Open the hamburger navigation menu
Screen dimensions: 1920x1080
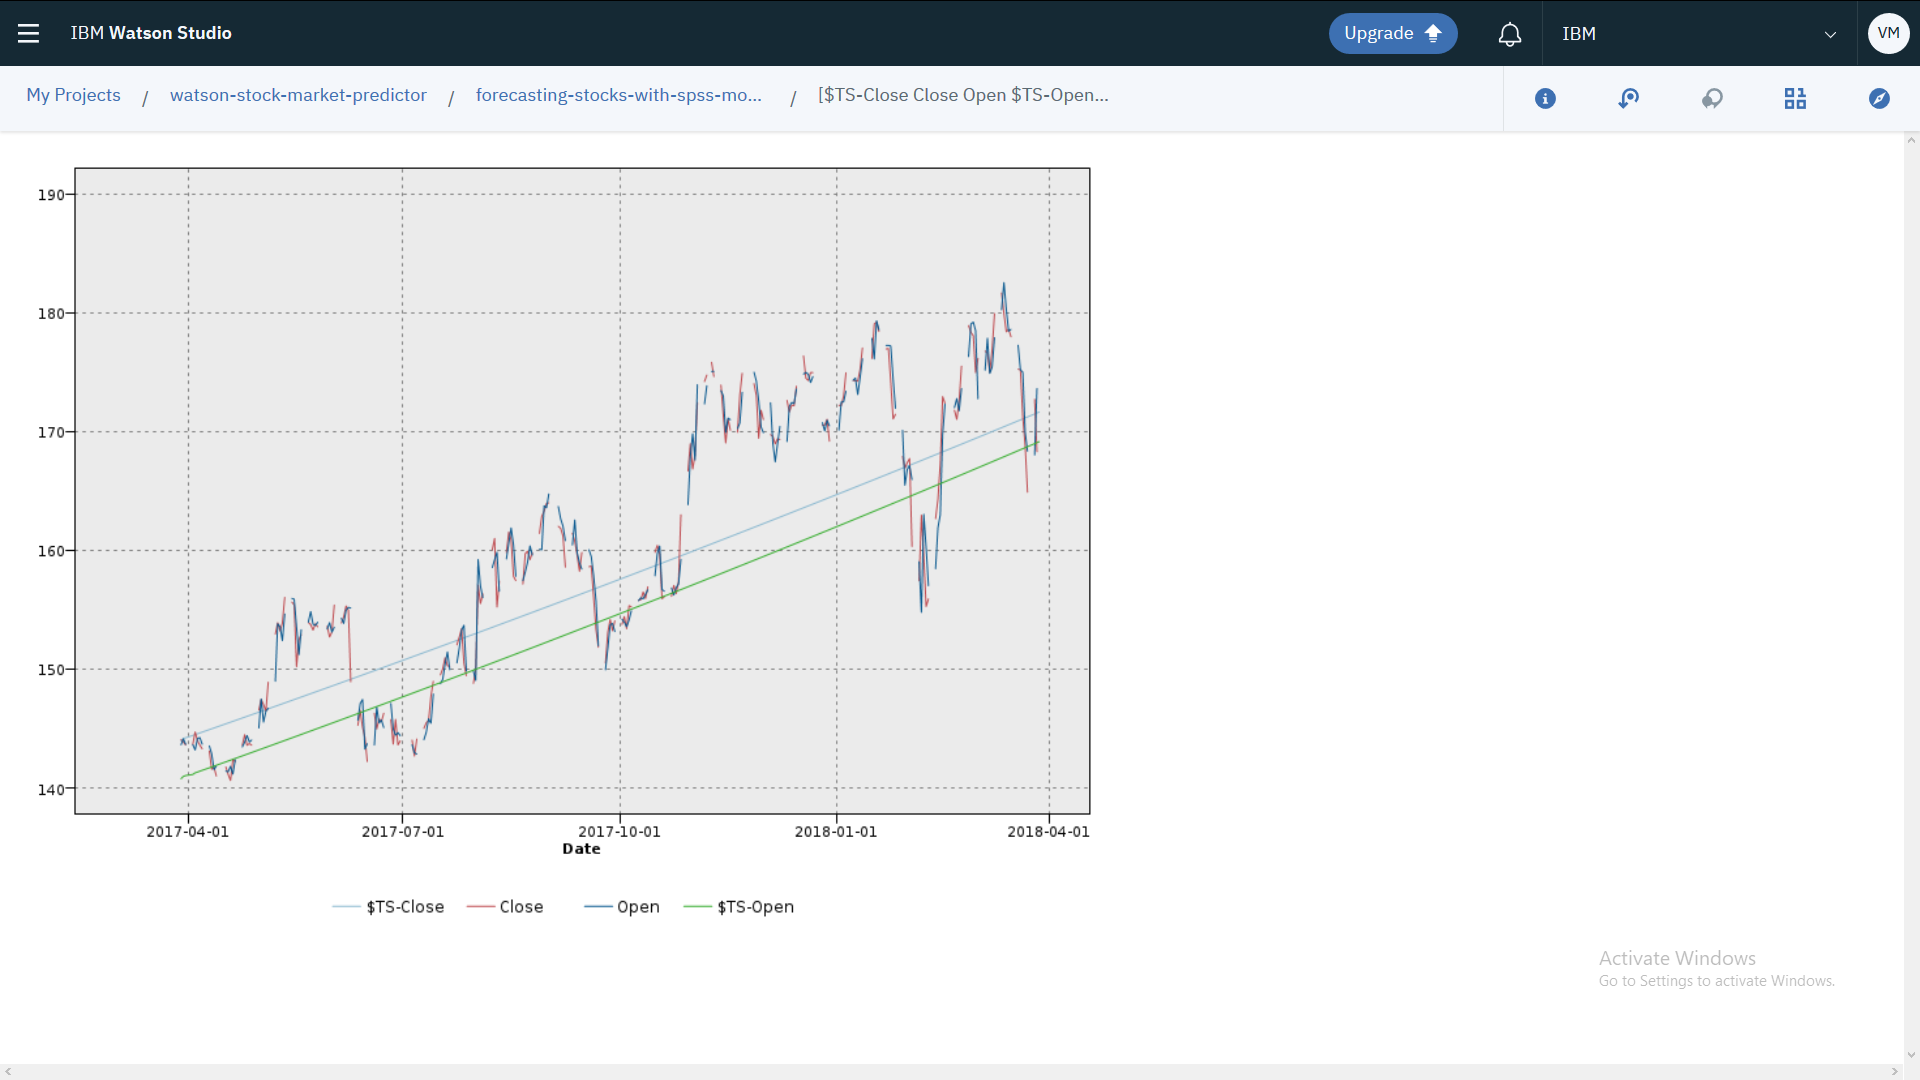(28, 33)
